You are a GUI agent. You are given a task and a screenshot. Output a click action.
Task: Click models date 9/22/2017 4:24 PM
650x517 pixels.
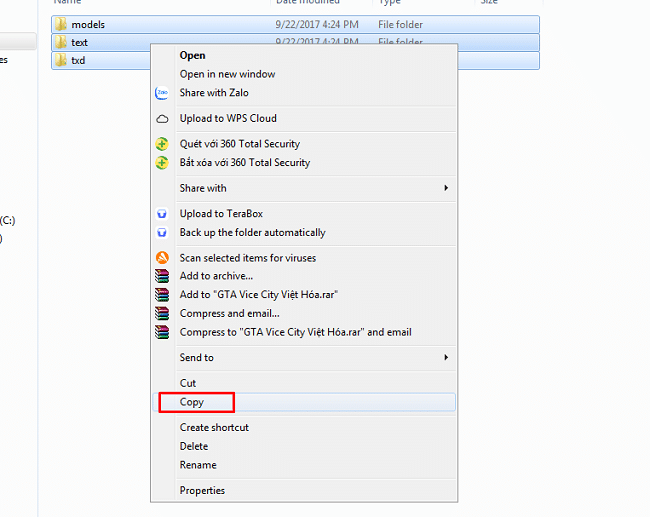317,24
